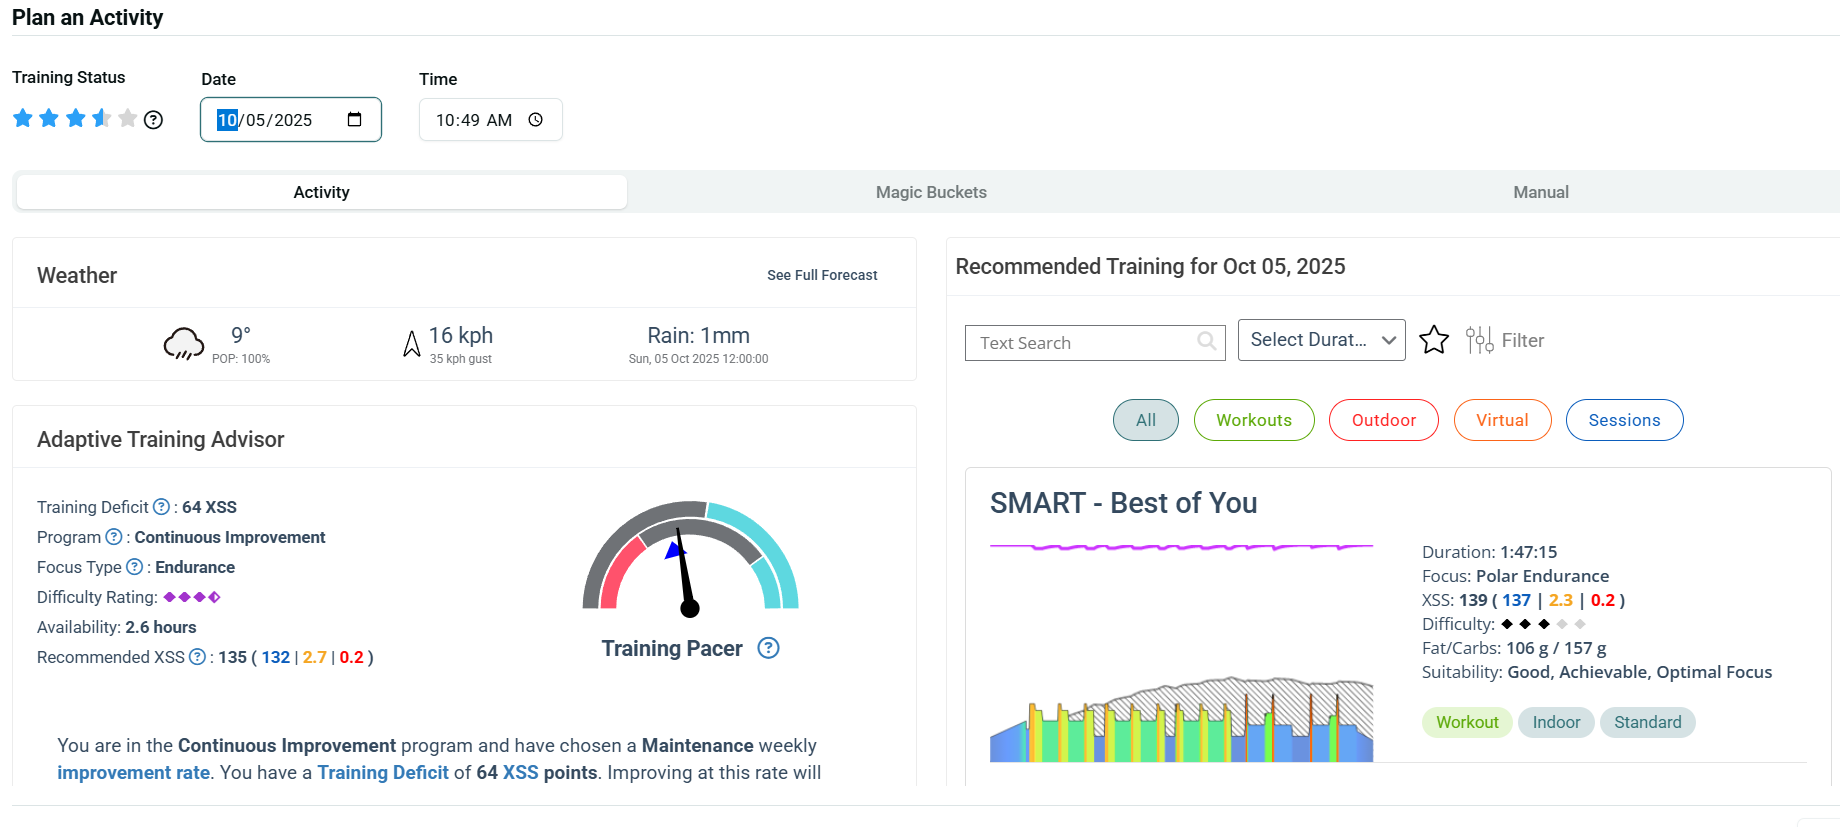Toggle the Workouts filter pill
1840x827 pixels.
tap(1253, 420)
